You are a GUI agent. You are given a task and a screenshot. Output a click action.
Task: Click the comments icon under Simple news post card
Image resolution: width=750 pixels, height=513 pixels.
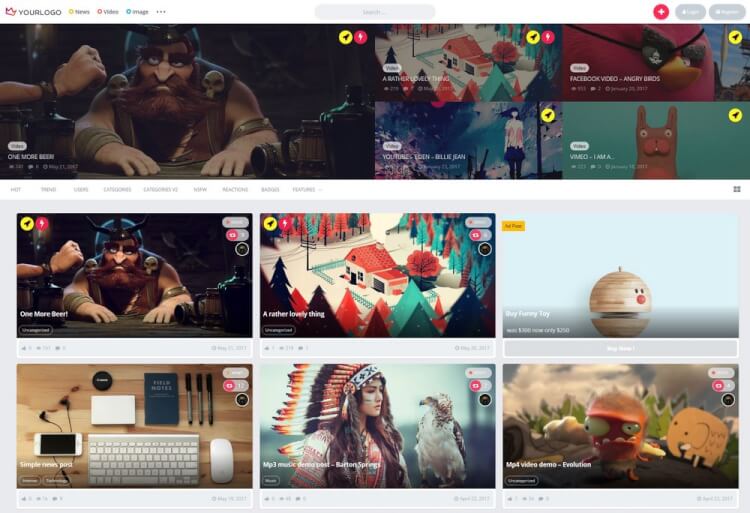click(x=55, y=499)
